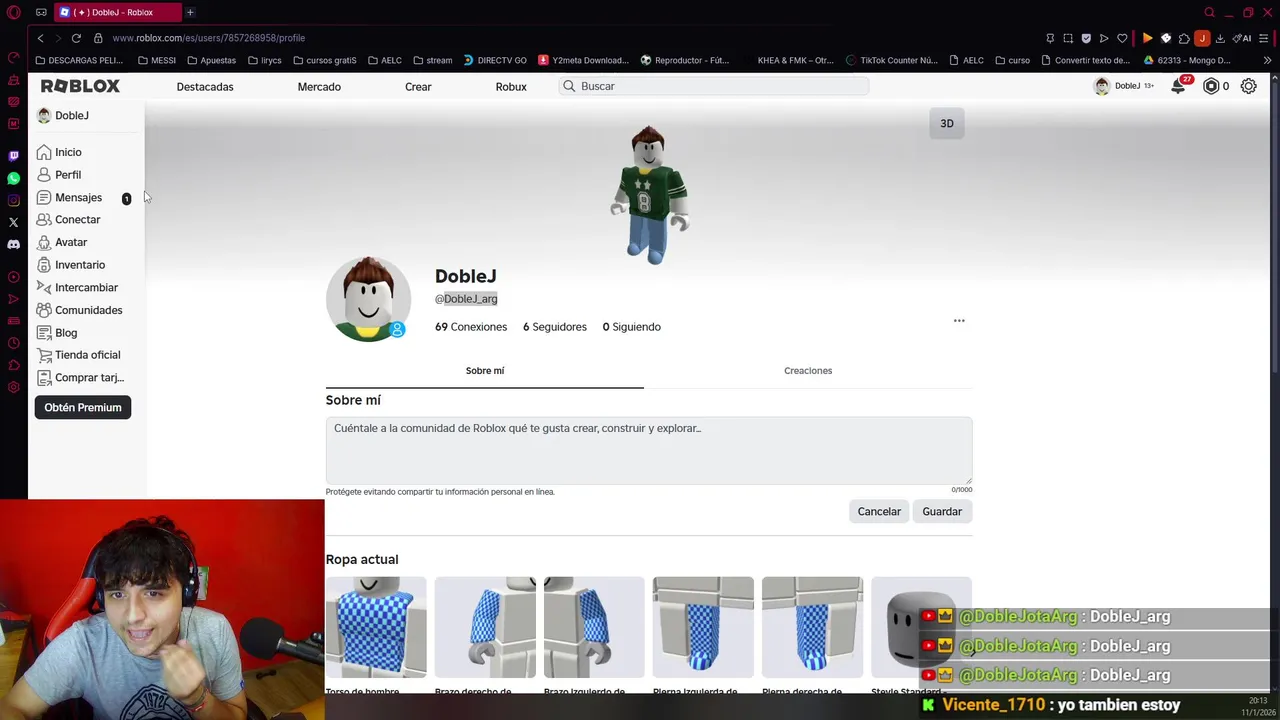The width and height of the screenshot is (1280, 720).
Task: Open X (Twitter) in Opera sidebar
Action: coord(13,222)
